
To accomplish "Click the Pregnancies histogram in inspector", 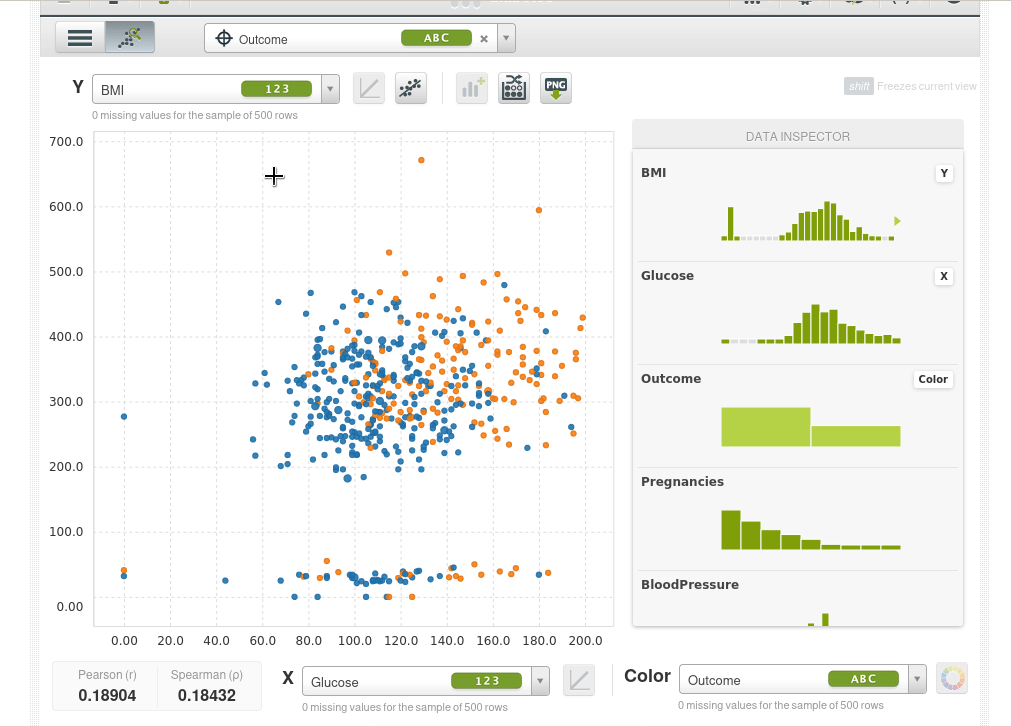I will [x=810, y=530].
